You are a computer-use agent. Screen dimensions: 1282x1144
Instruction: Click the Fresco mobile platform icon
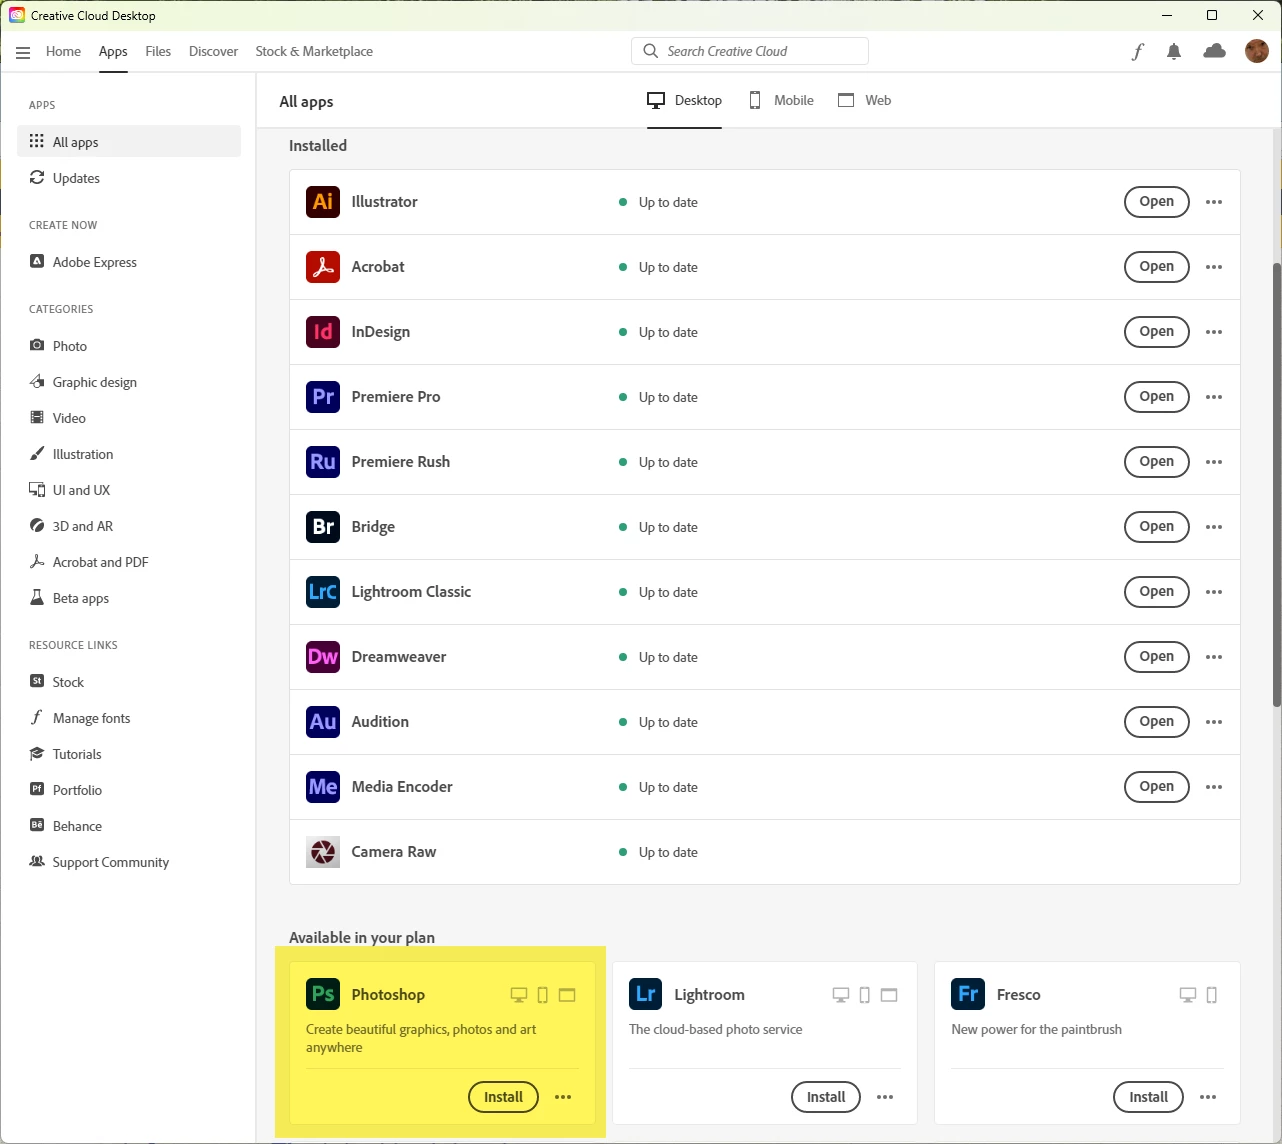(1212, 995)
